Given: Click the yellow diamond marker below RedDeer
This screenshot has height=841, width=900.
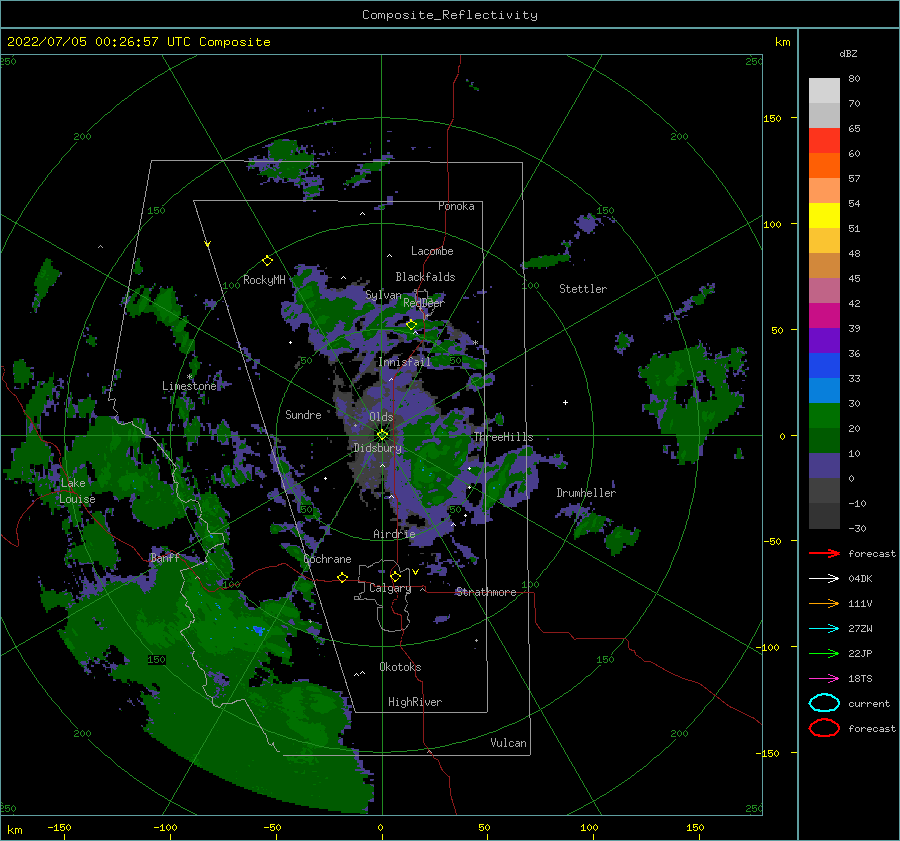Looking at the screenshot, I should click(411, 325).
